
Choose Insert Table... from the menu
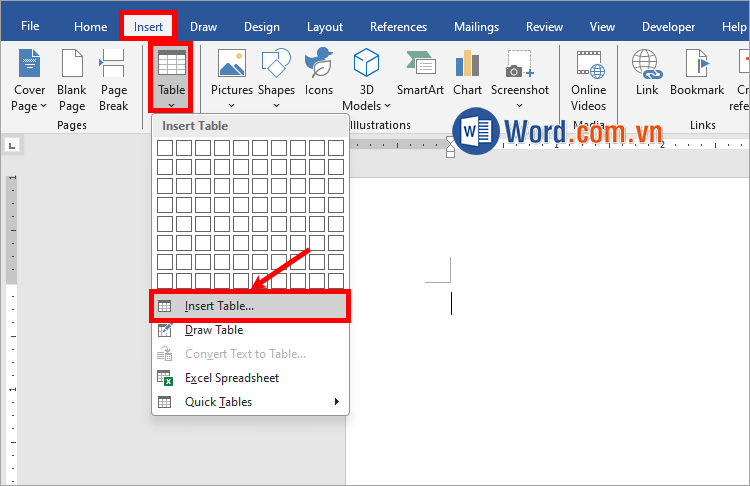250,306
